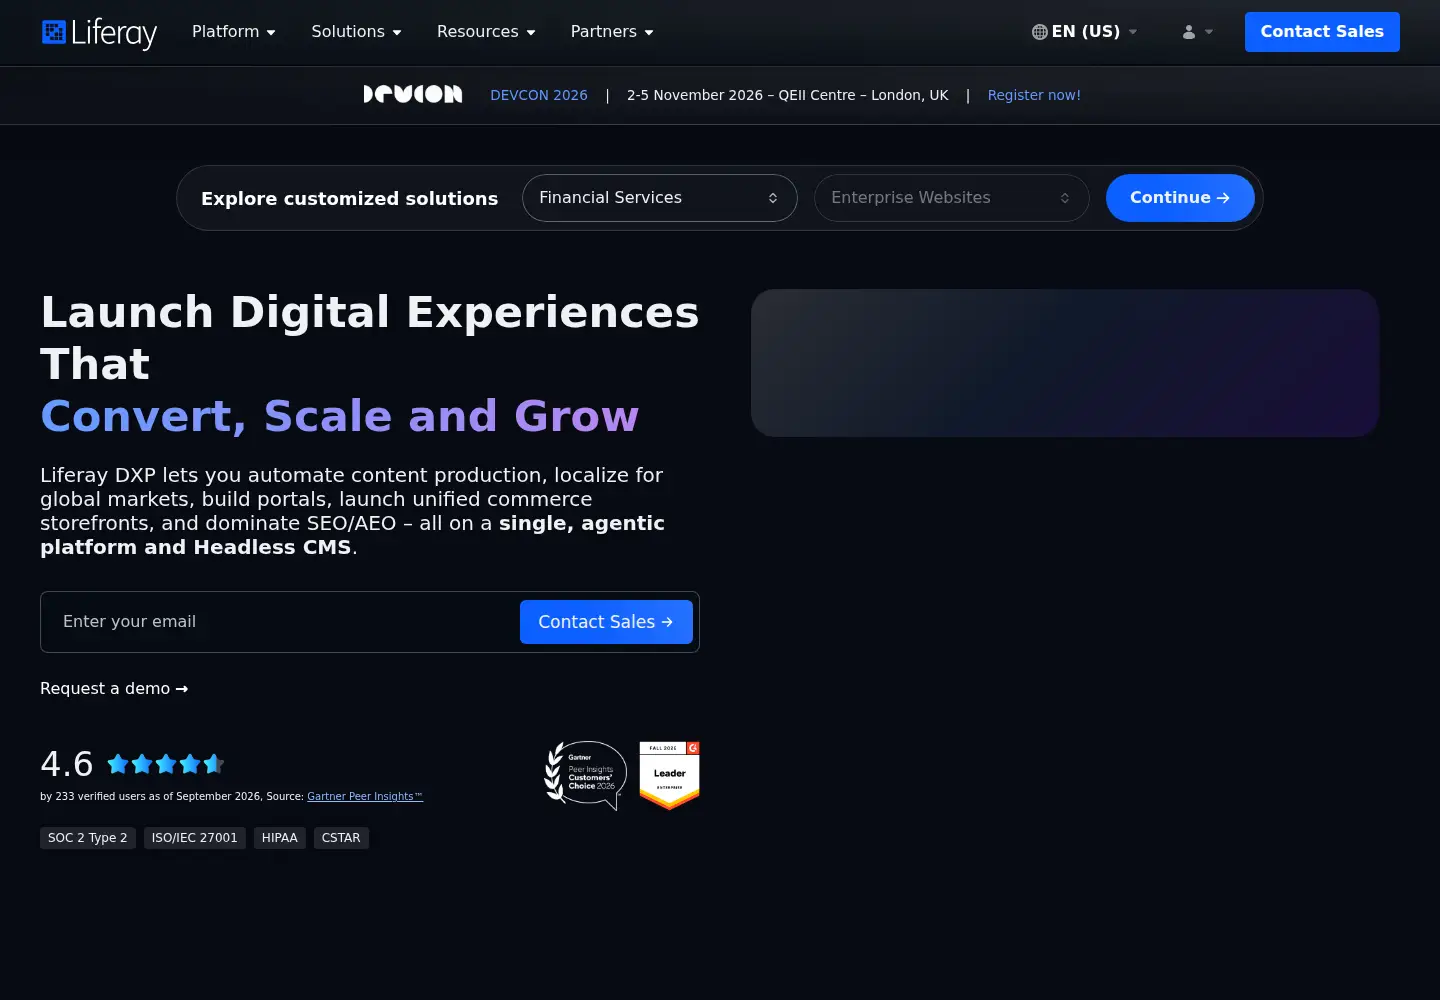
Task: Click the Gartner Customers' Choice badge
Action: coord(586,775)
